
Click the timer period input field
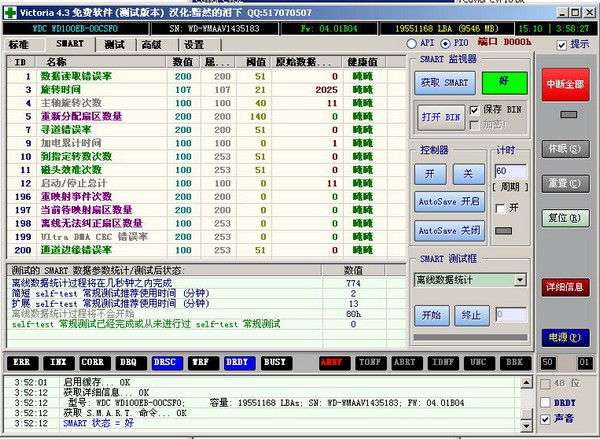(510, 171)
